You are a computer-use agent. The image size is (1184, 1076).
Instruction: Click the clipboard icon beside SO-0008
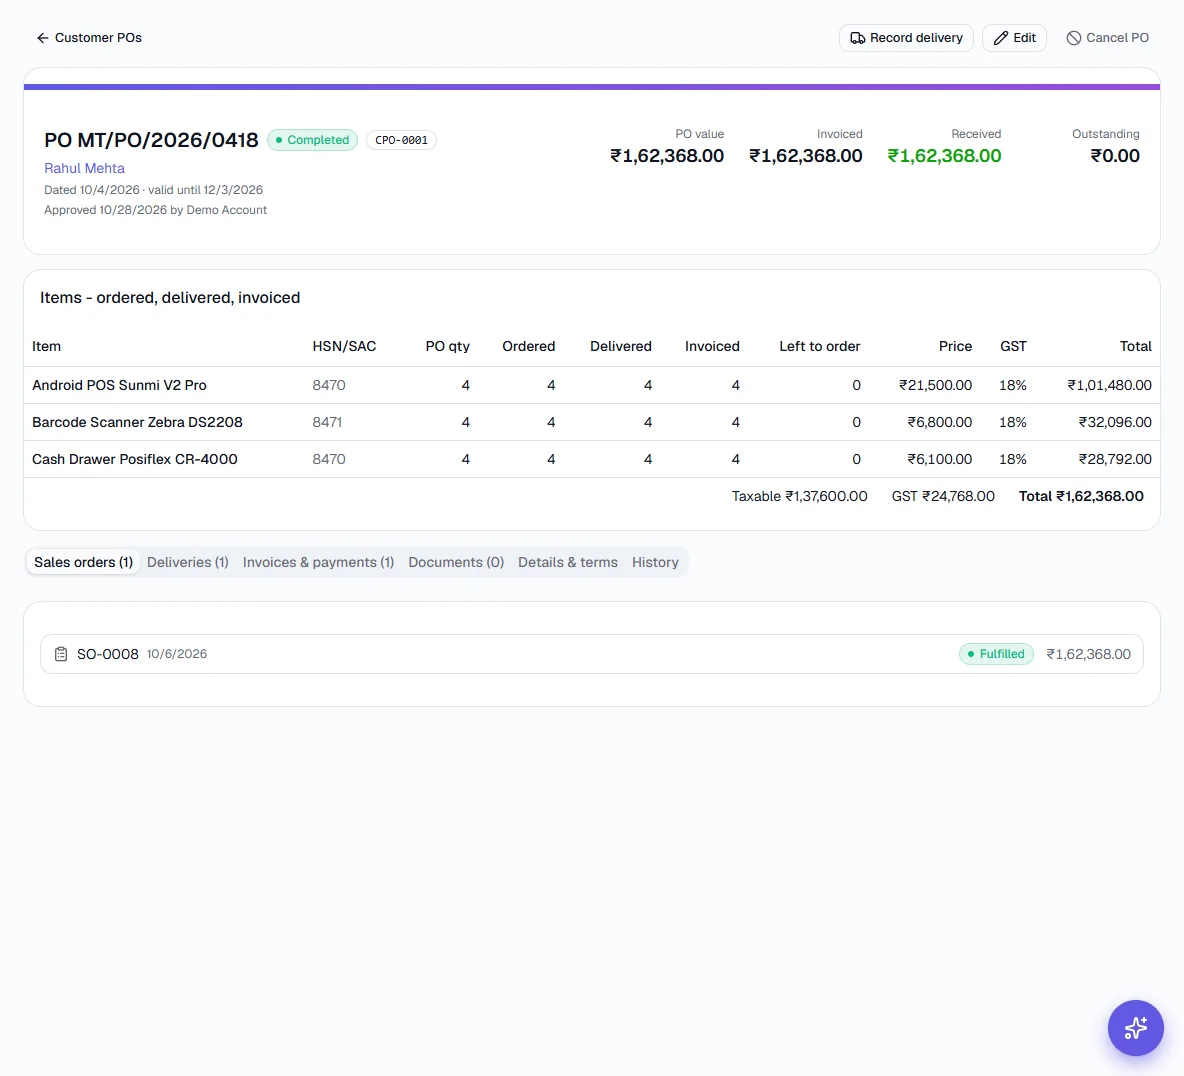[x=61, y=654]
